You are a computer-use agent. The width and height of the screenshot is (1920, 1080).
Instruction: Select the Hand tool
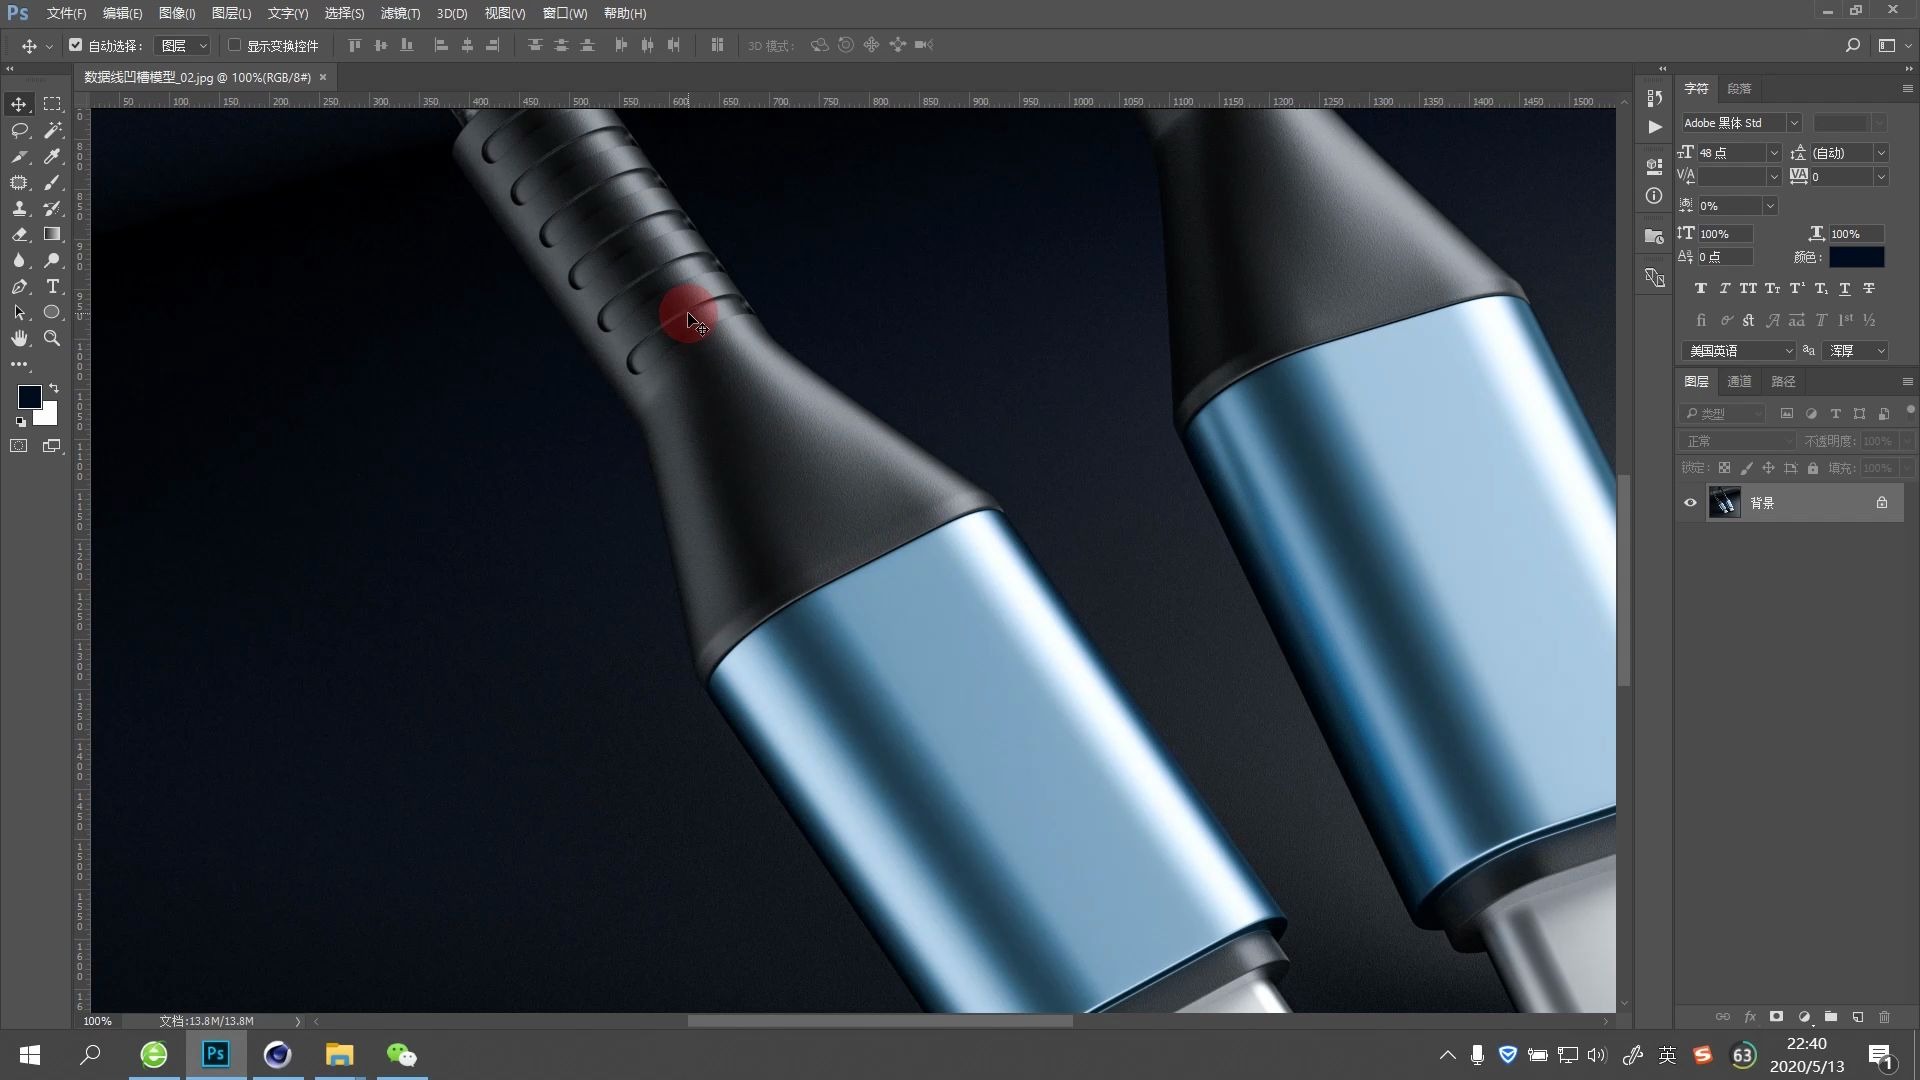click(19, 339)
